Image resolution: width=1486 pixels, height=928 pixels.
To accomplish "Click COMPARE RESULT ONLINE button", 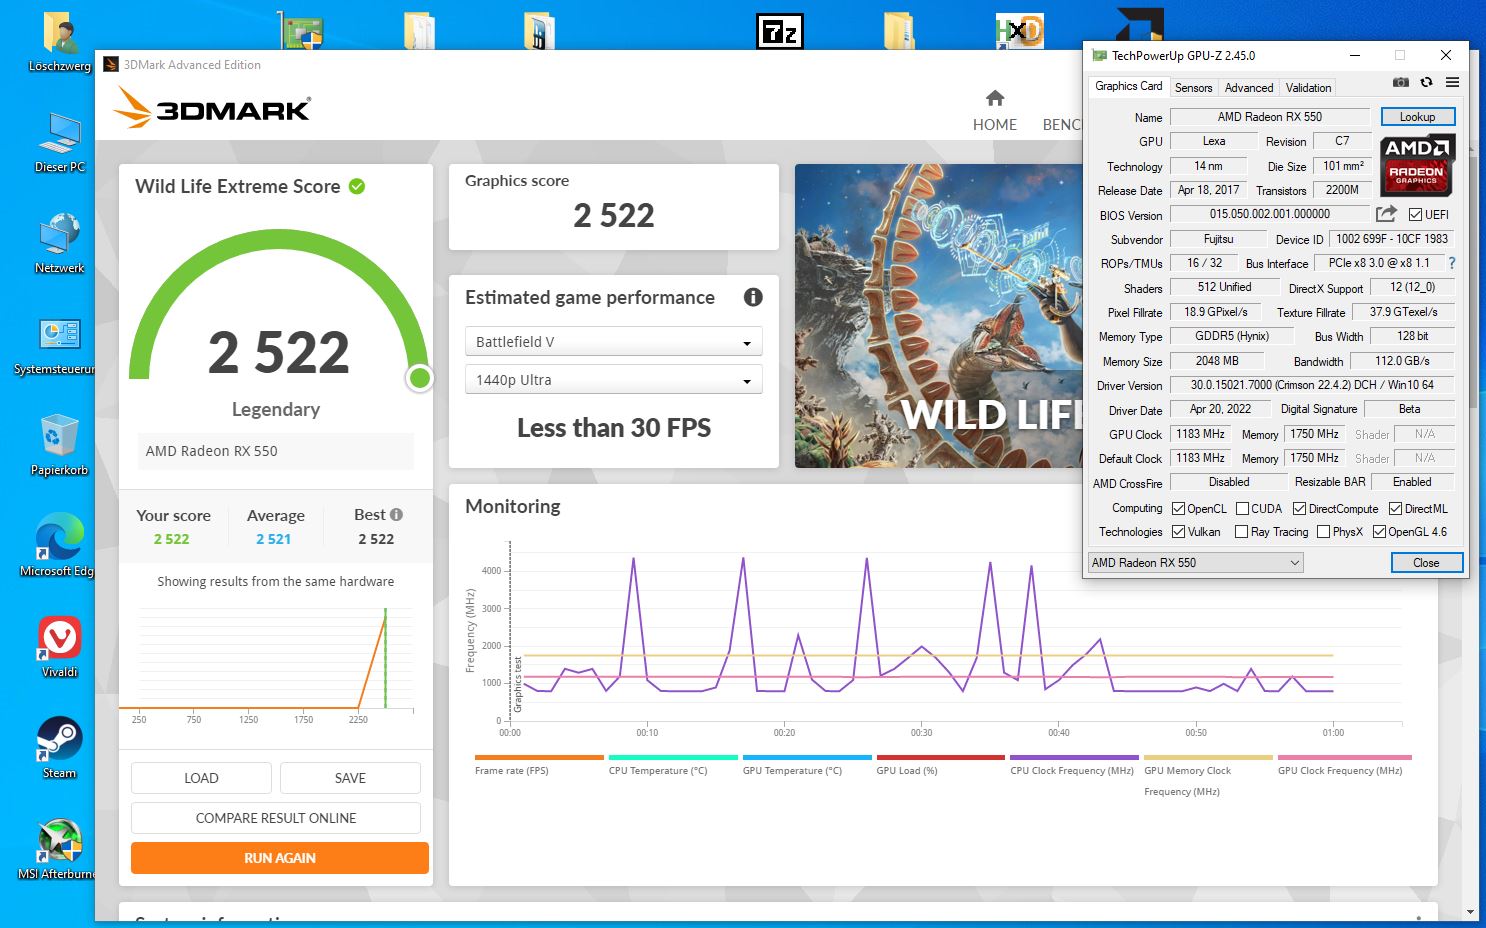I will 276,818.
